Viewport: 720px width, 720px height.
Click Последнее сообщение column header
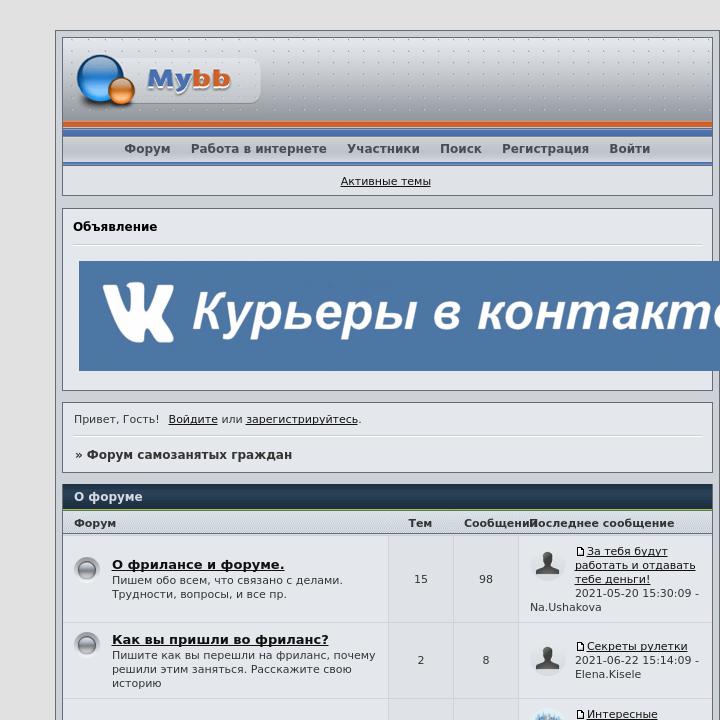tap(602, 523)
